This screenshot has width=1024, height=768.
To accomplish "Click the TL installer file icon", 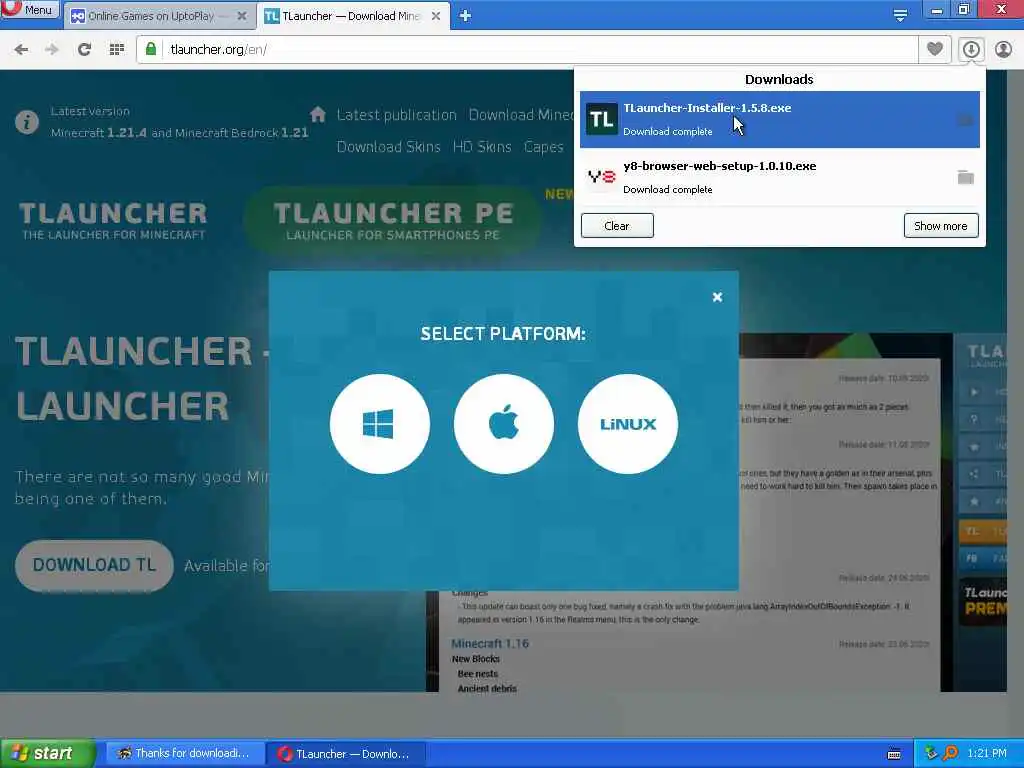I will click(x=601, y=120).
